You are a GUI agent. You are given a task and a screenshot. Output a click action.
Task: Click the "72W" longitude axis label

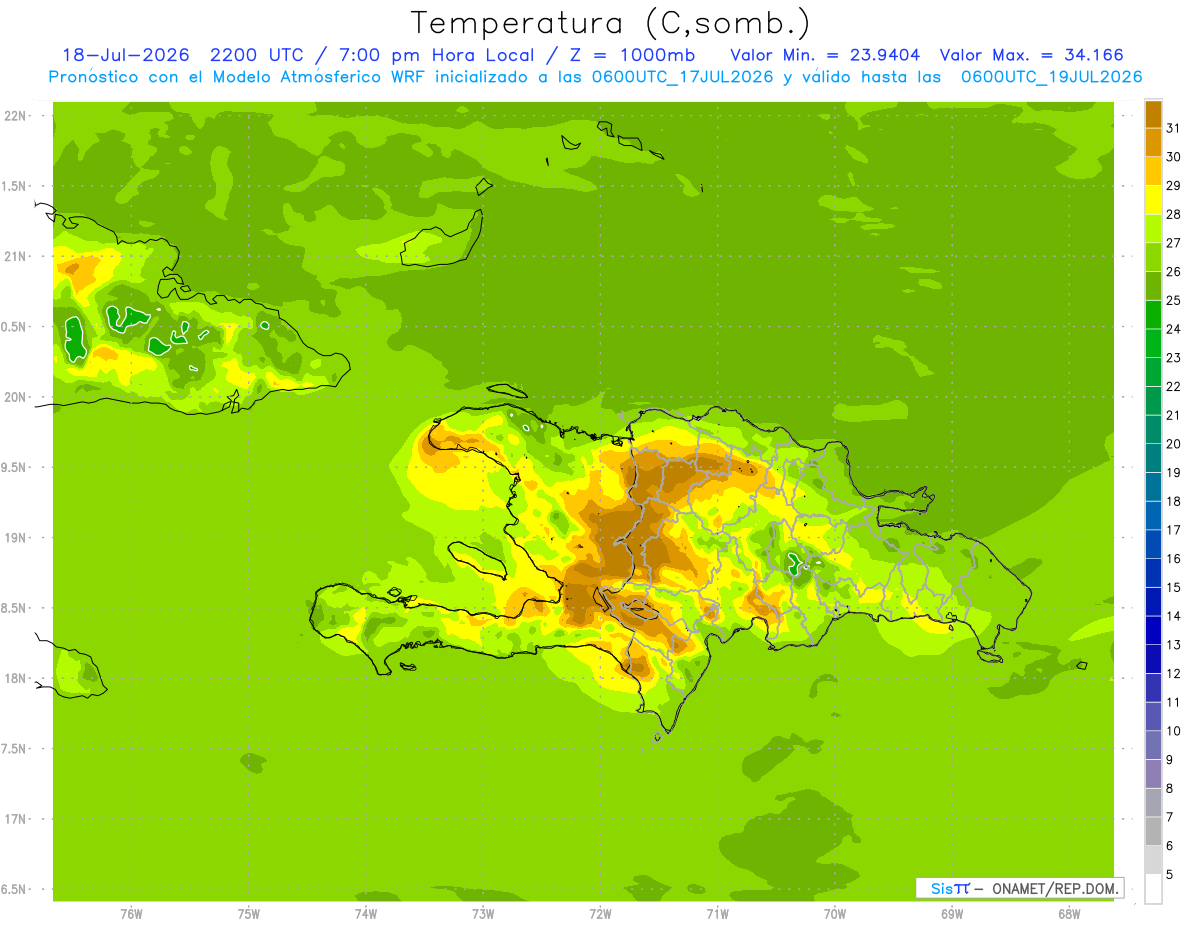coord(600,913)
